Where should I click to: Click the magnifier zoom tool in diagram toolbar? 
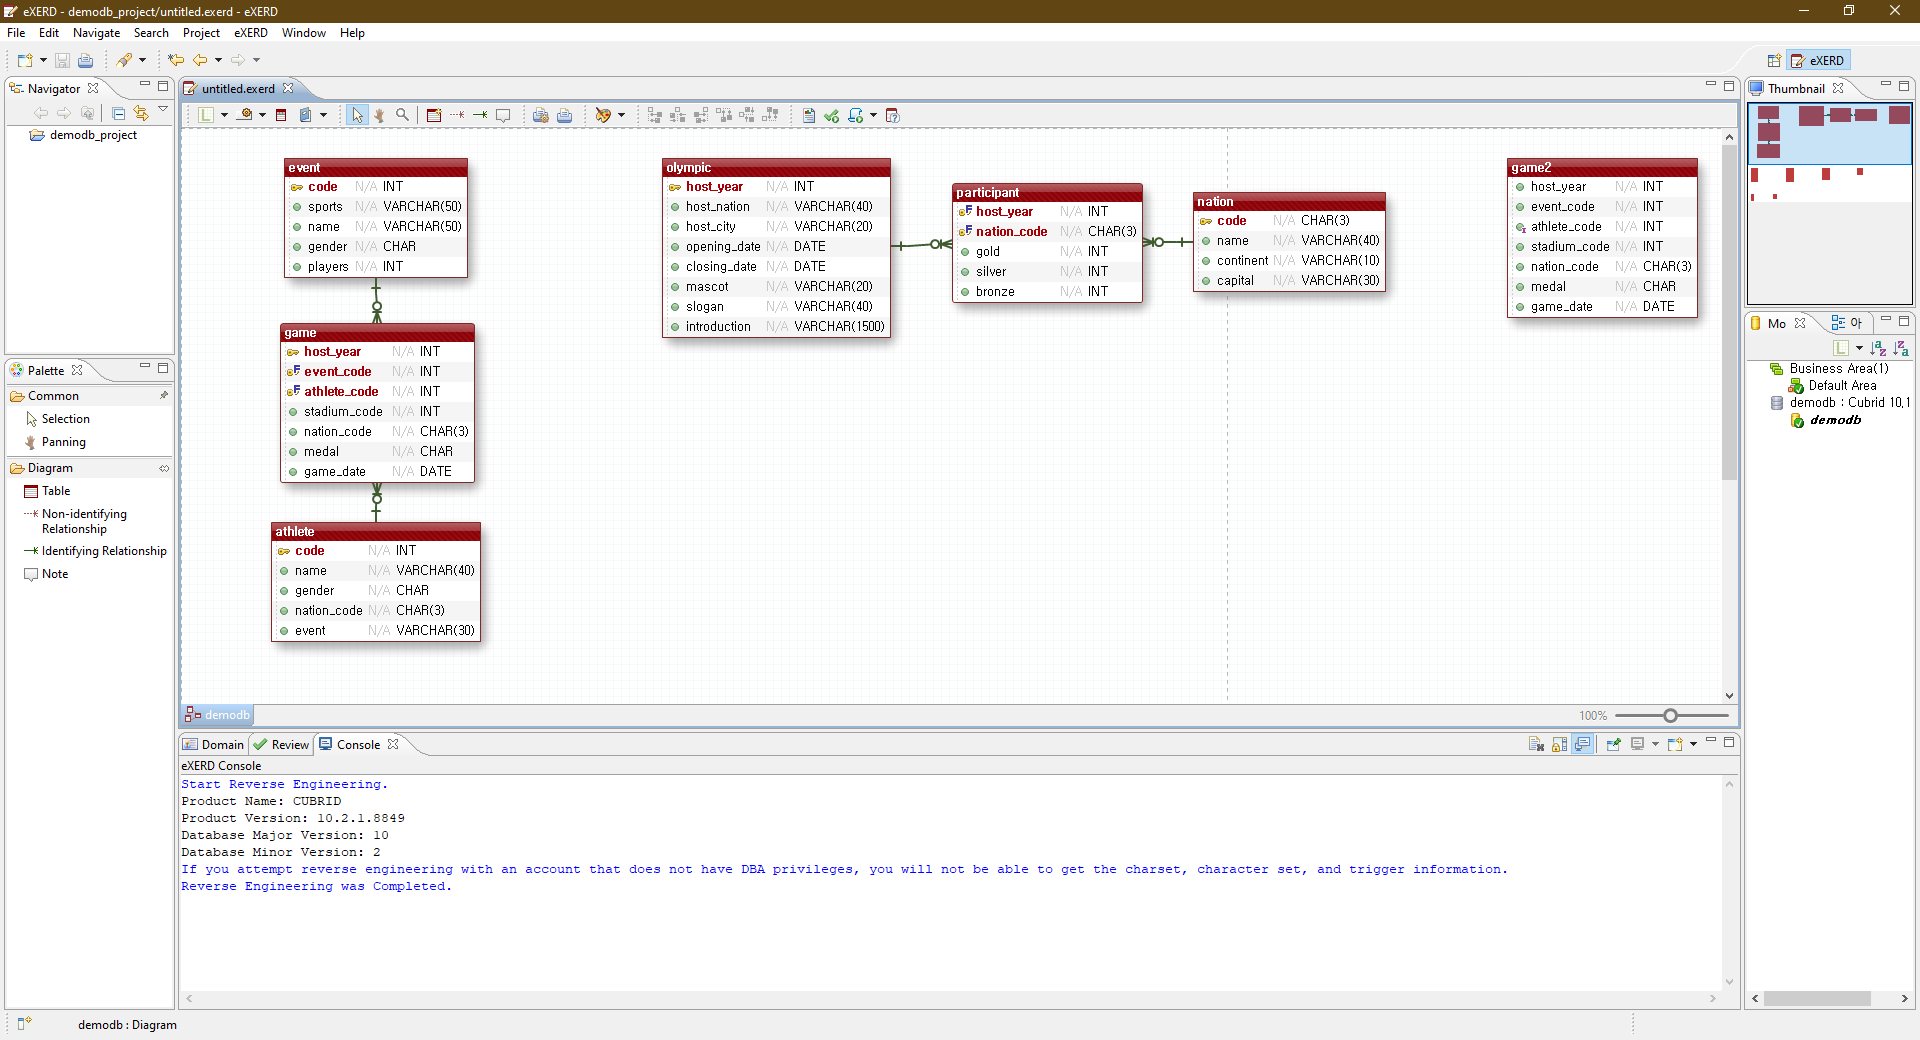402,115
